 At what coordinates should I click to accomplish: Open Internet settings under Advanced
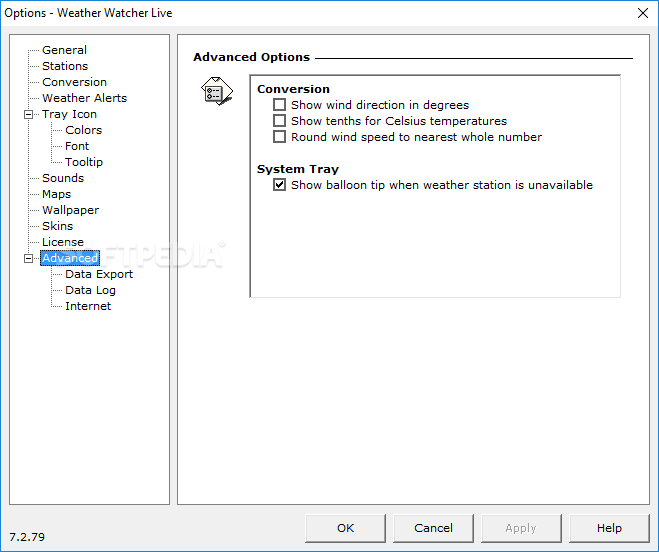pyautogui.click(x=88, y=306)
